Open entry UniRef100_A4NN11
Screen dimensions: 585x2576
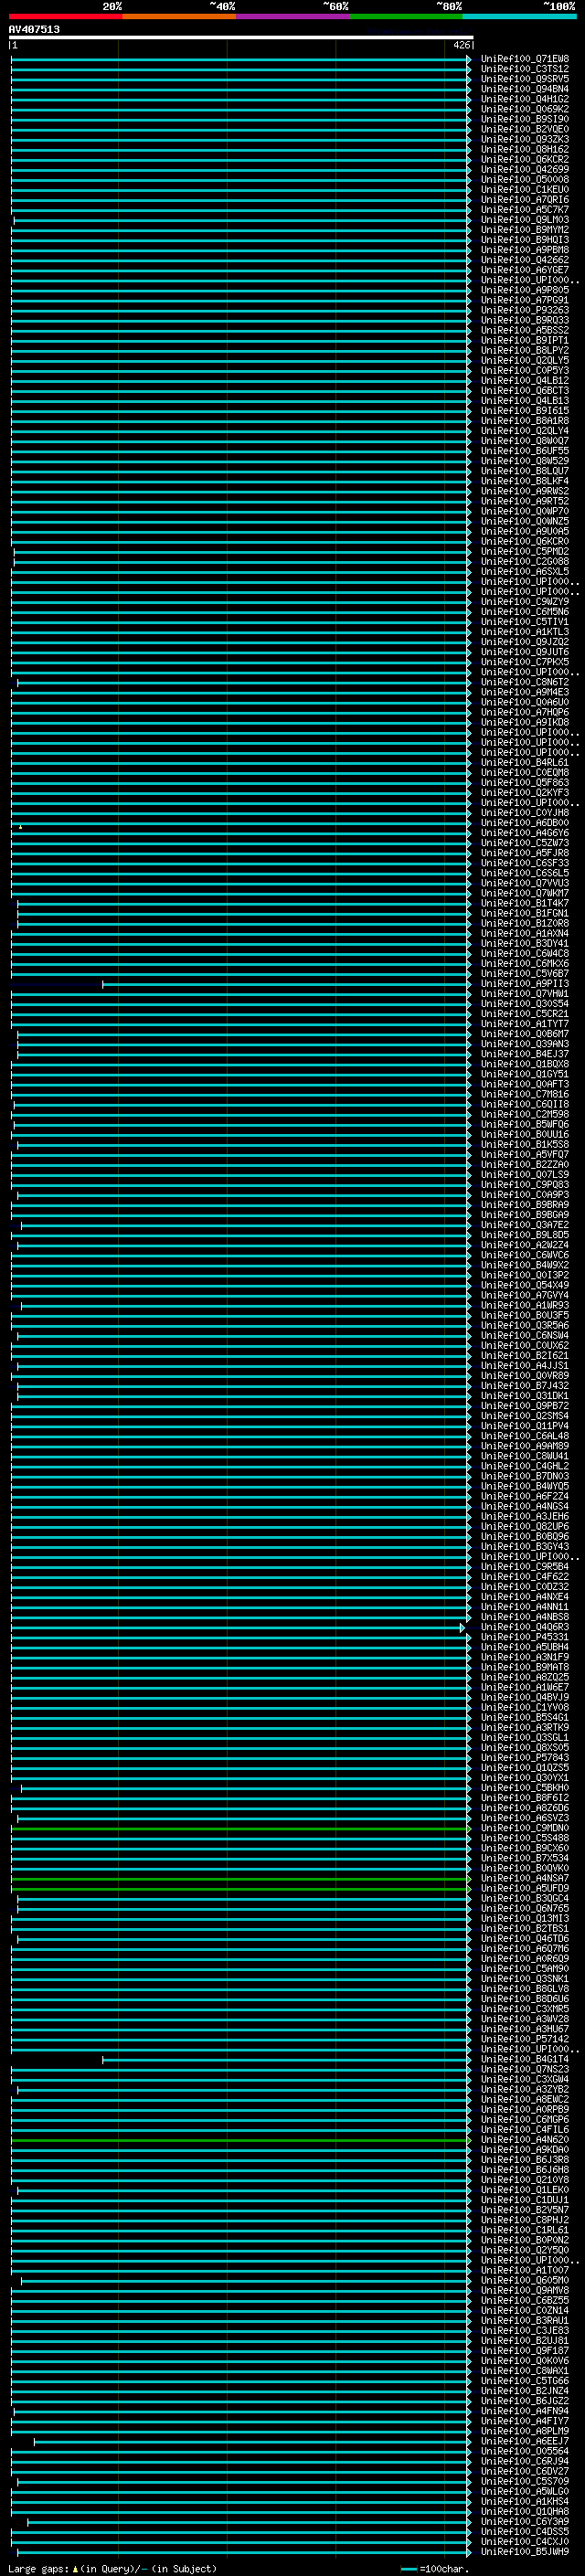[524, 1607]
